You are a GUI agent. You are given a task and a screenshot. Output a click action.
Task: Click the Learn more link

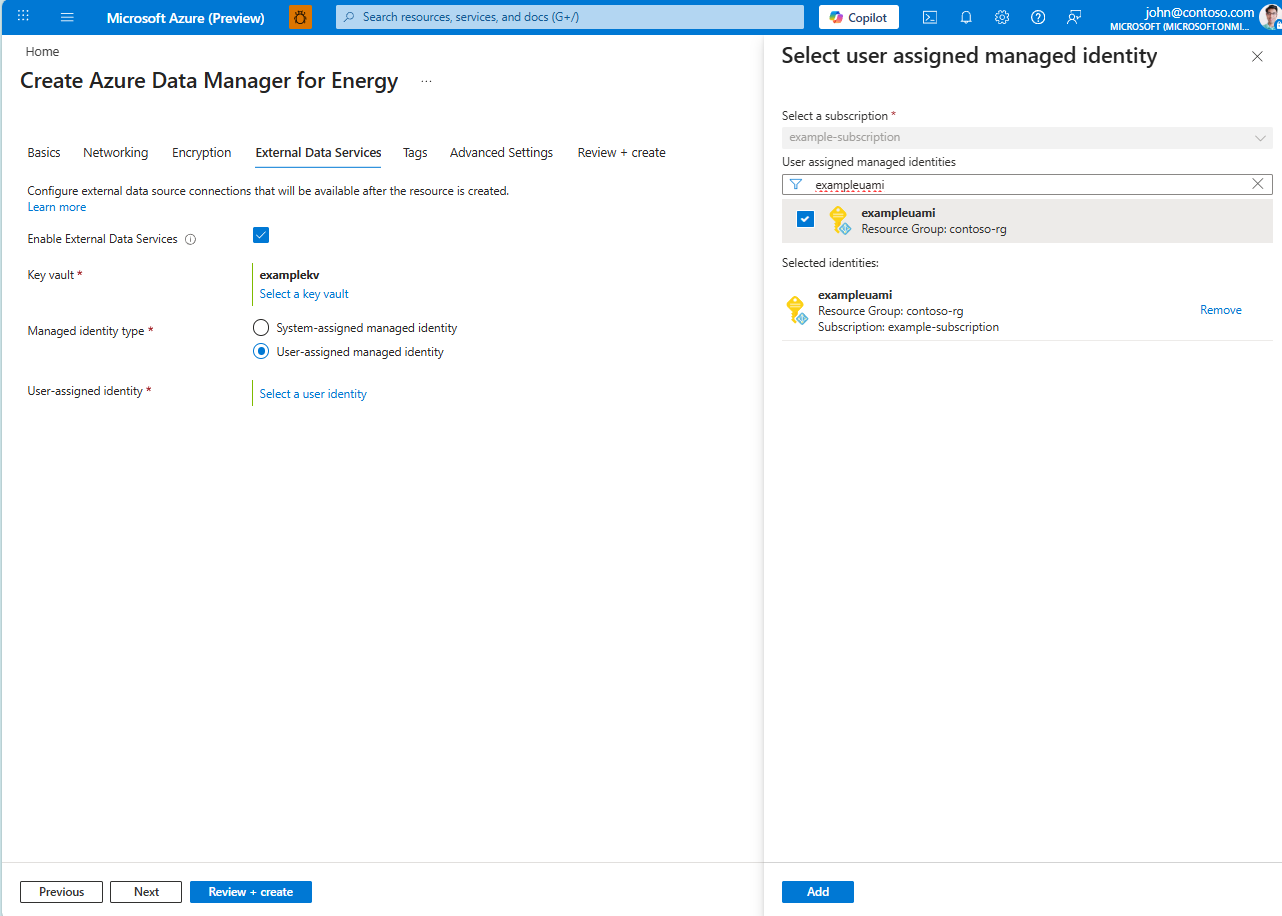point(56,206)
